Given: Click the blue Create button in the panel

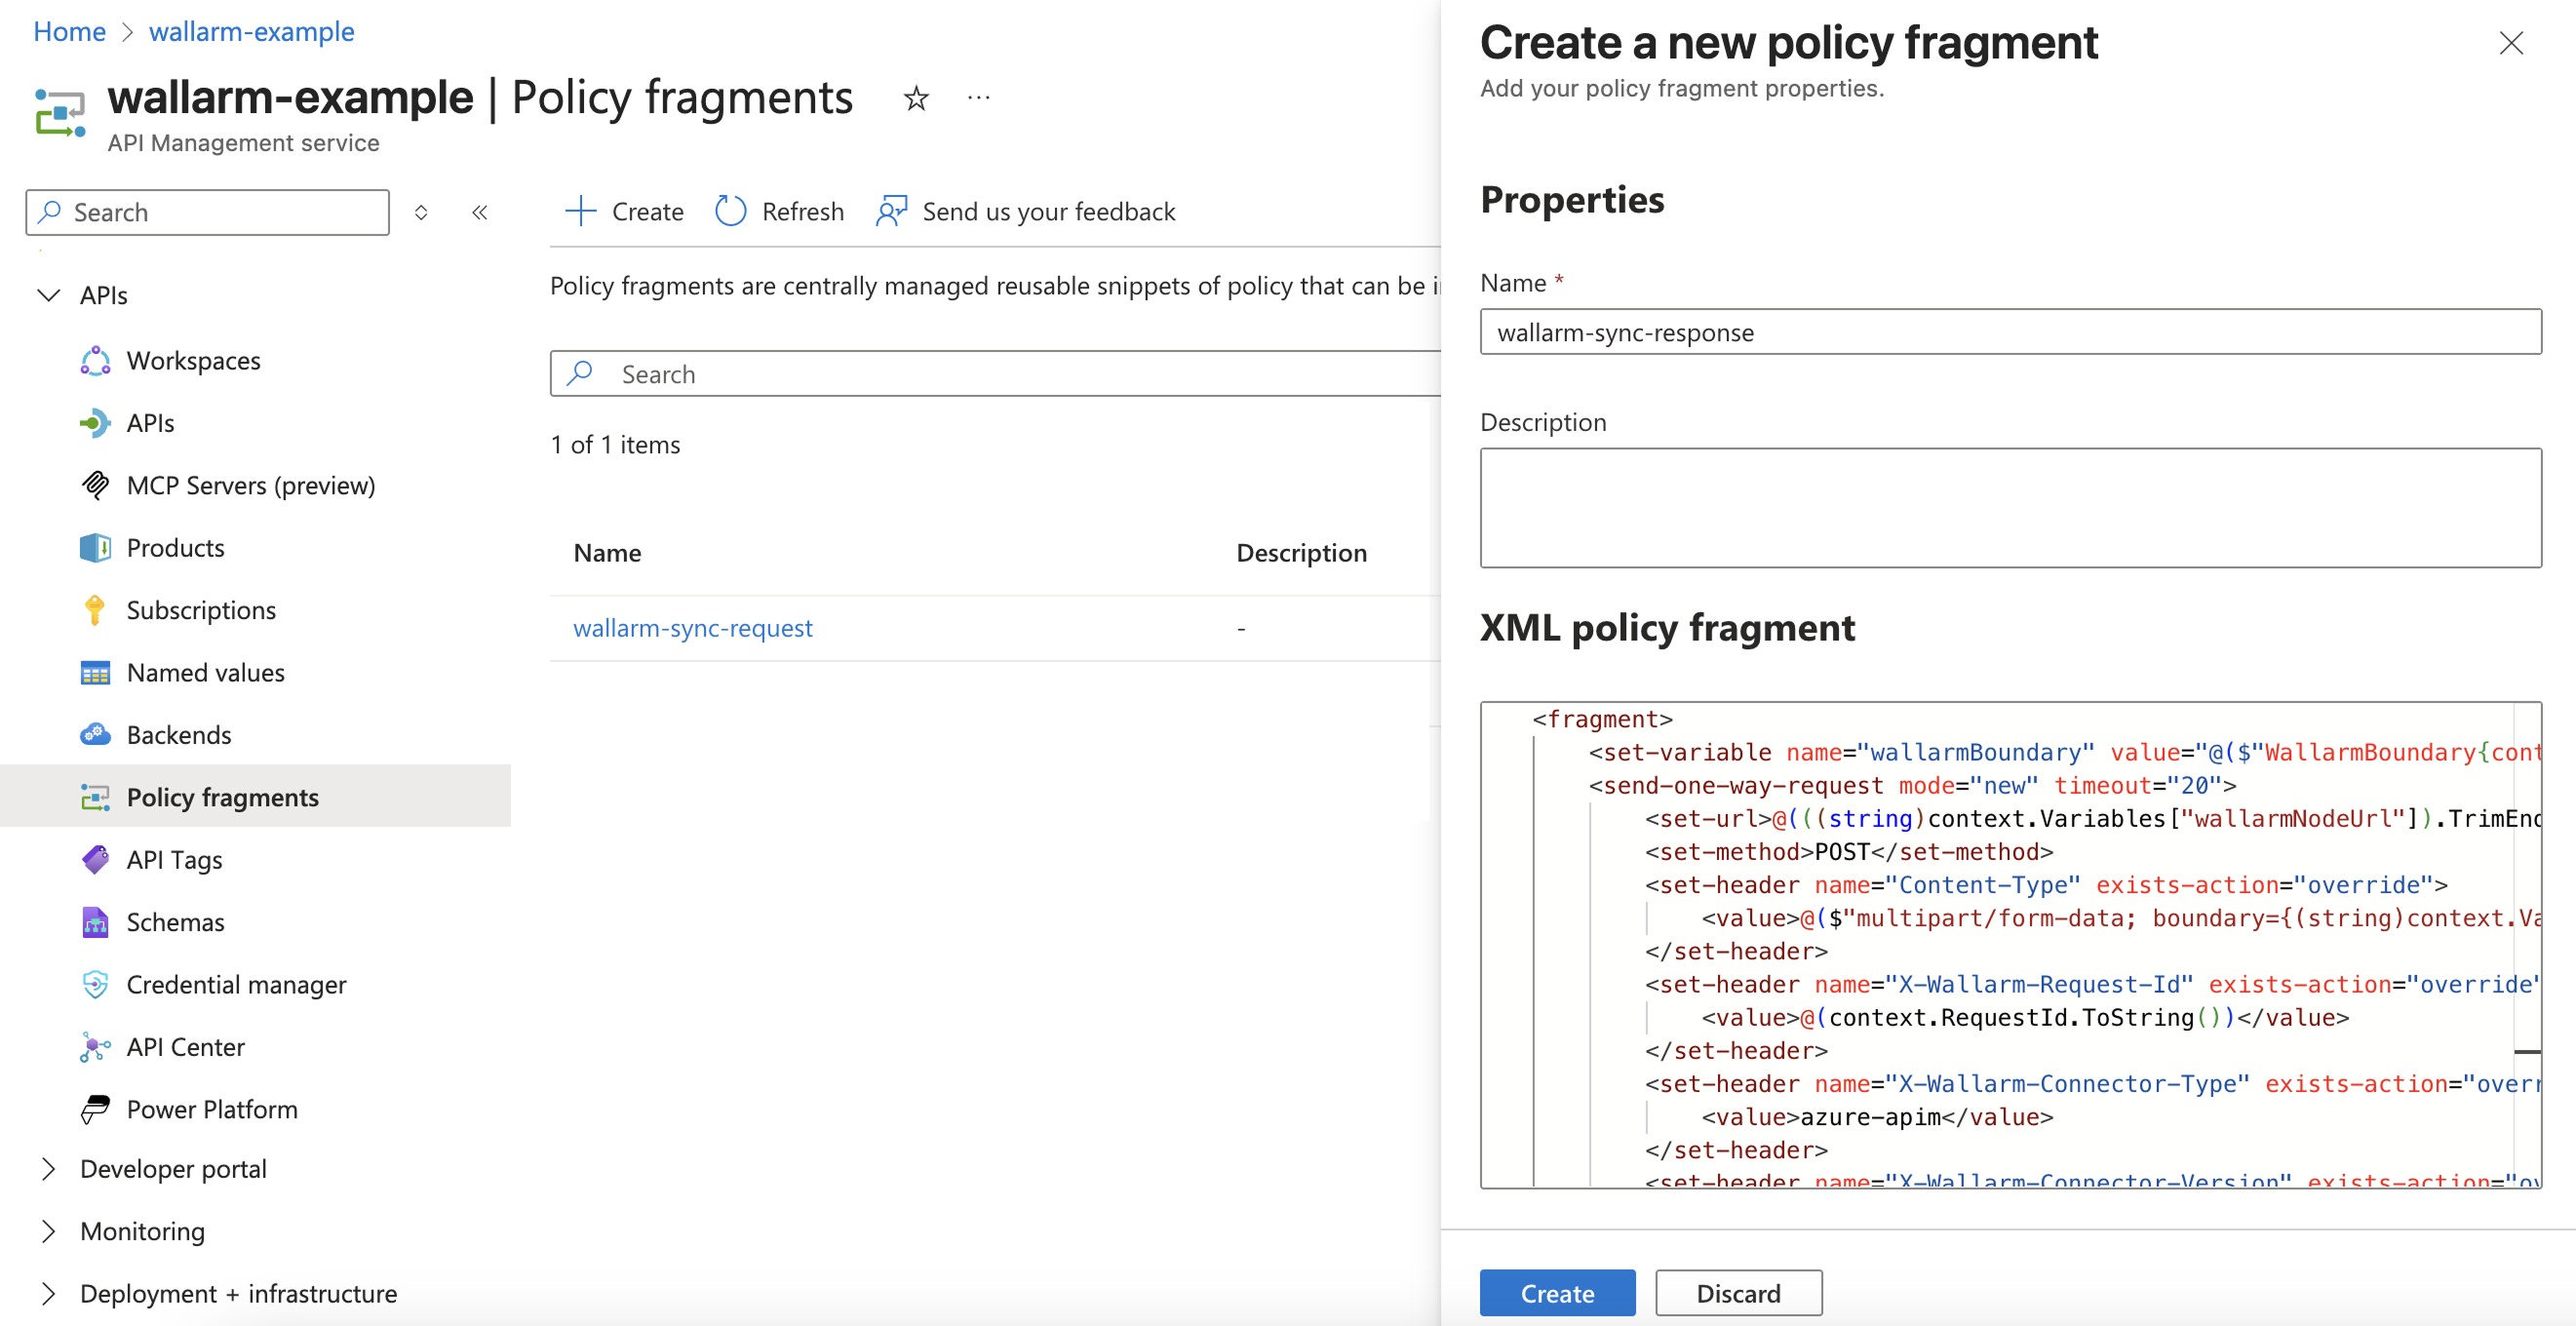Looking at the screenshot, I should pyautogui.click(x=1556, y=1293).
